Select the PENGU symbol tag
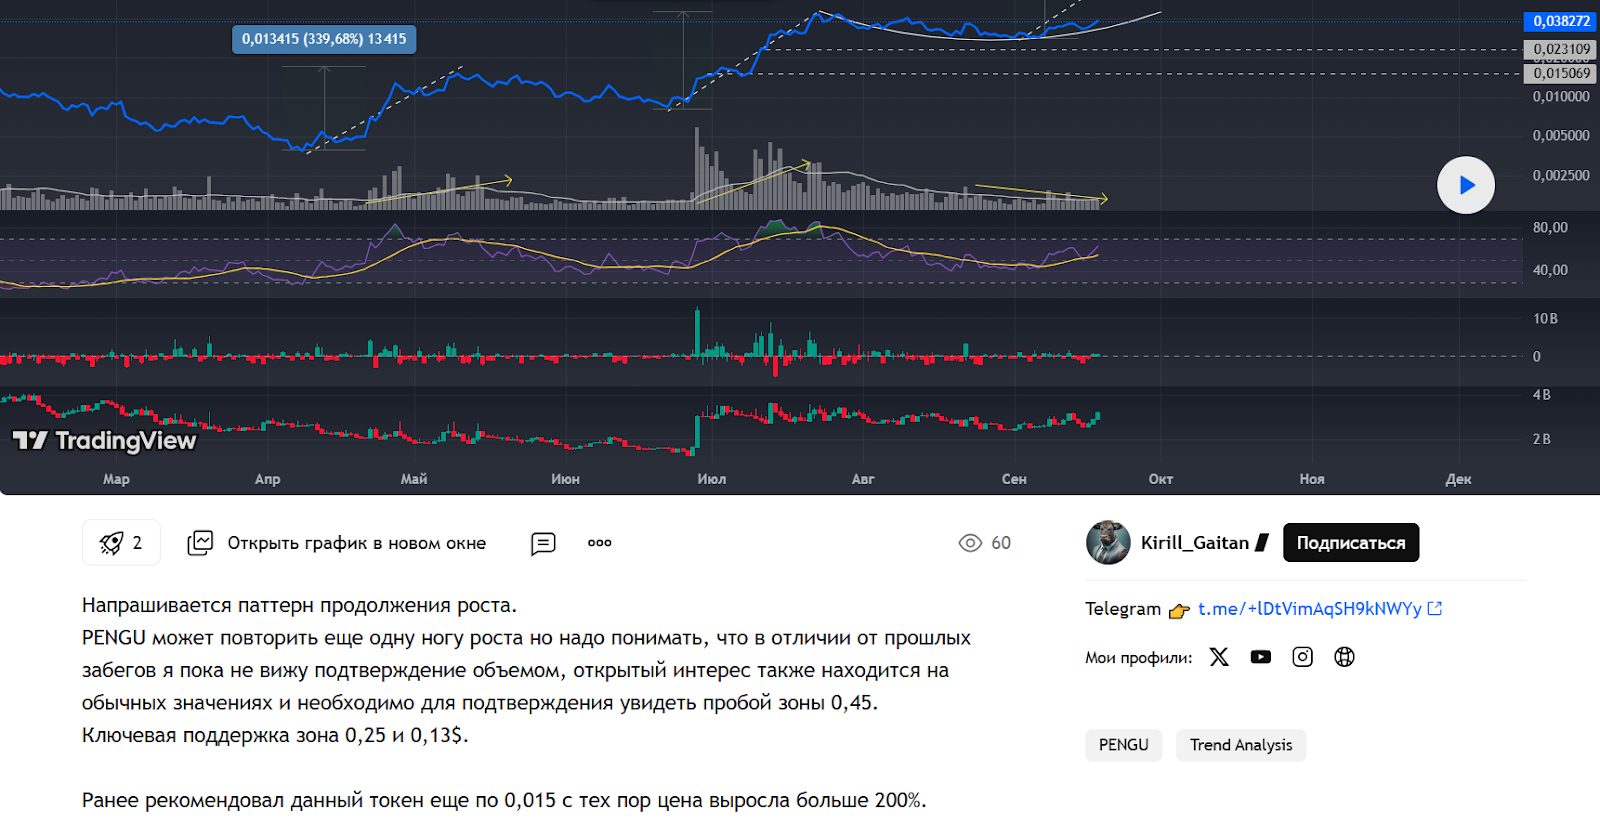Screen dimensions: 1600x823 [x=1123, y=745]
